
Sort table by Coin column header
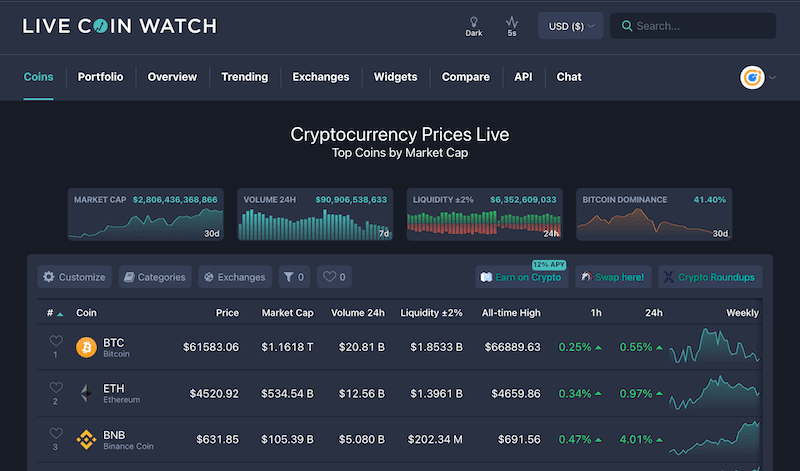pos(86,313)
